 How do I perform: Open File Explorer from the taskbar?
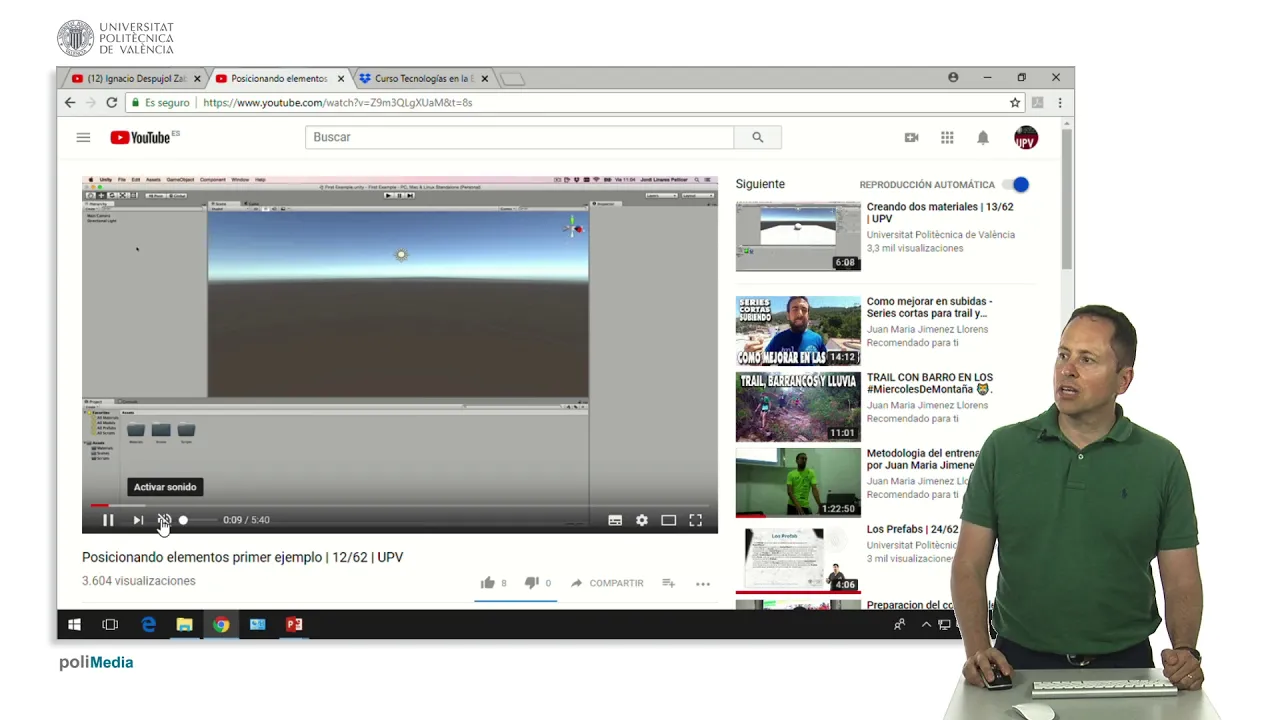pos(184,624)
